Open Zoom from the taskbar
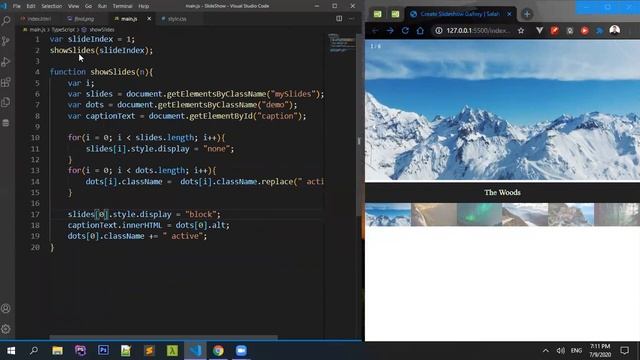Viewport: 640px width, 360px height. (241, 351)
